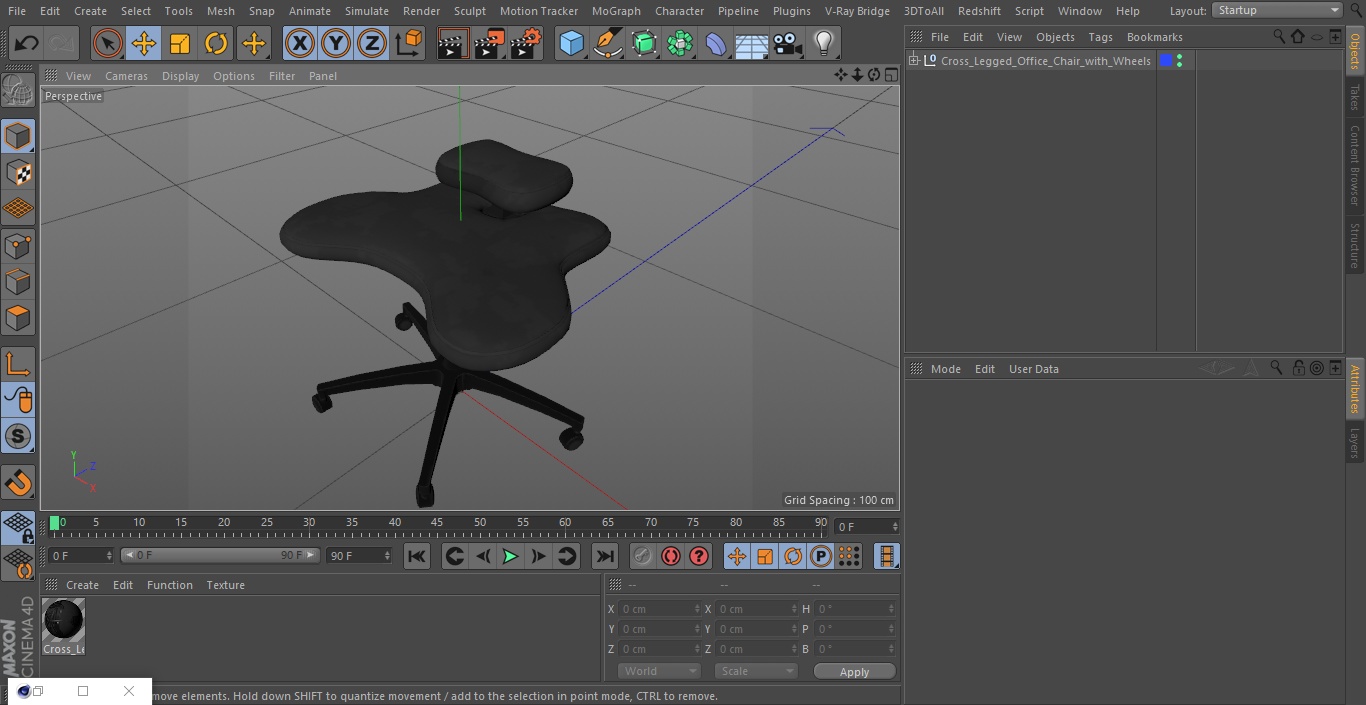The image size is (1366, 705).
Task: Maximize the viewport with toggle view icon
Action: click(890, 75)
